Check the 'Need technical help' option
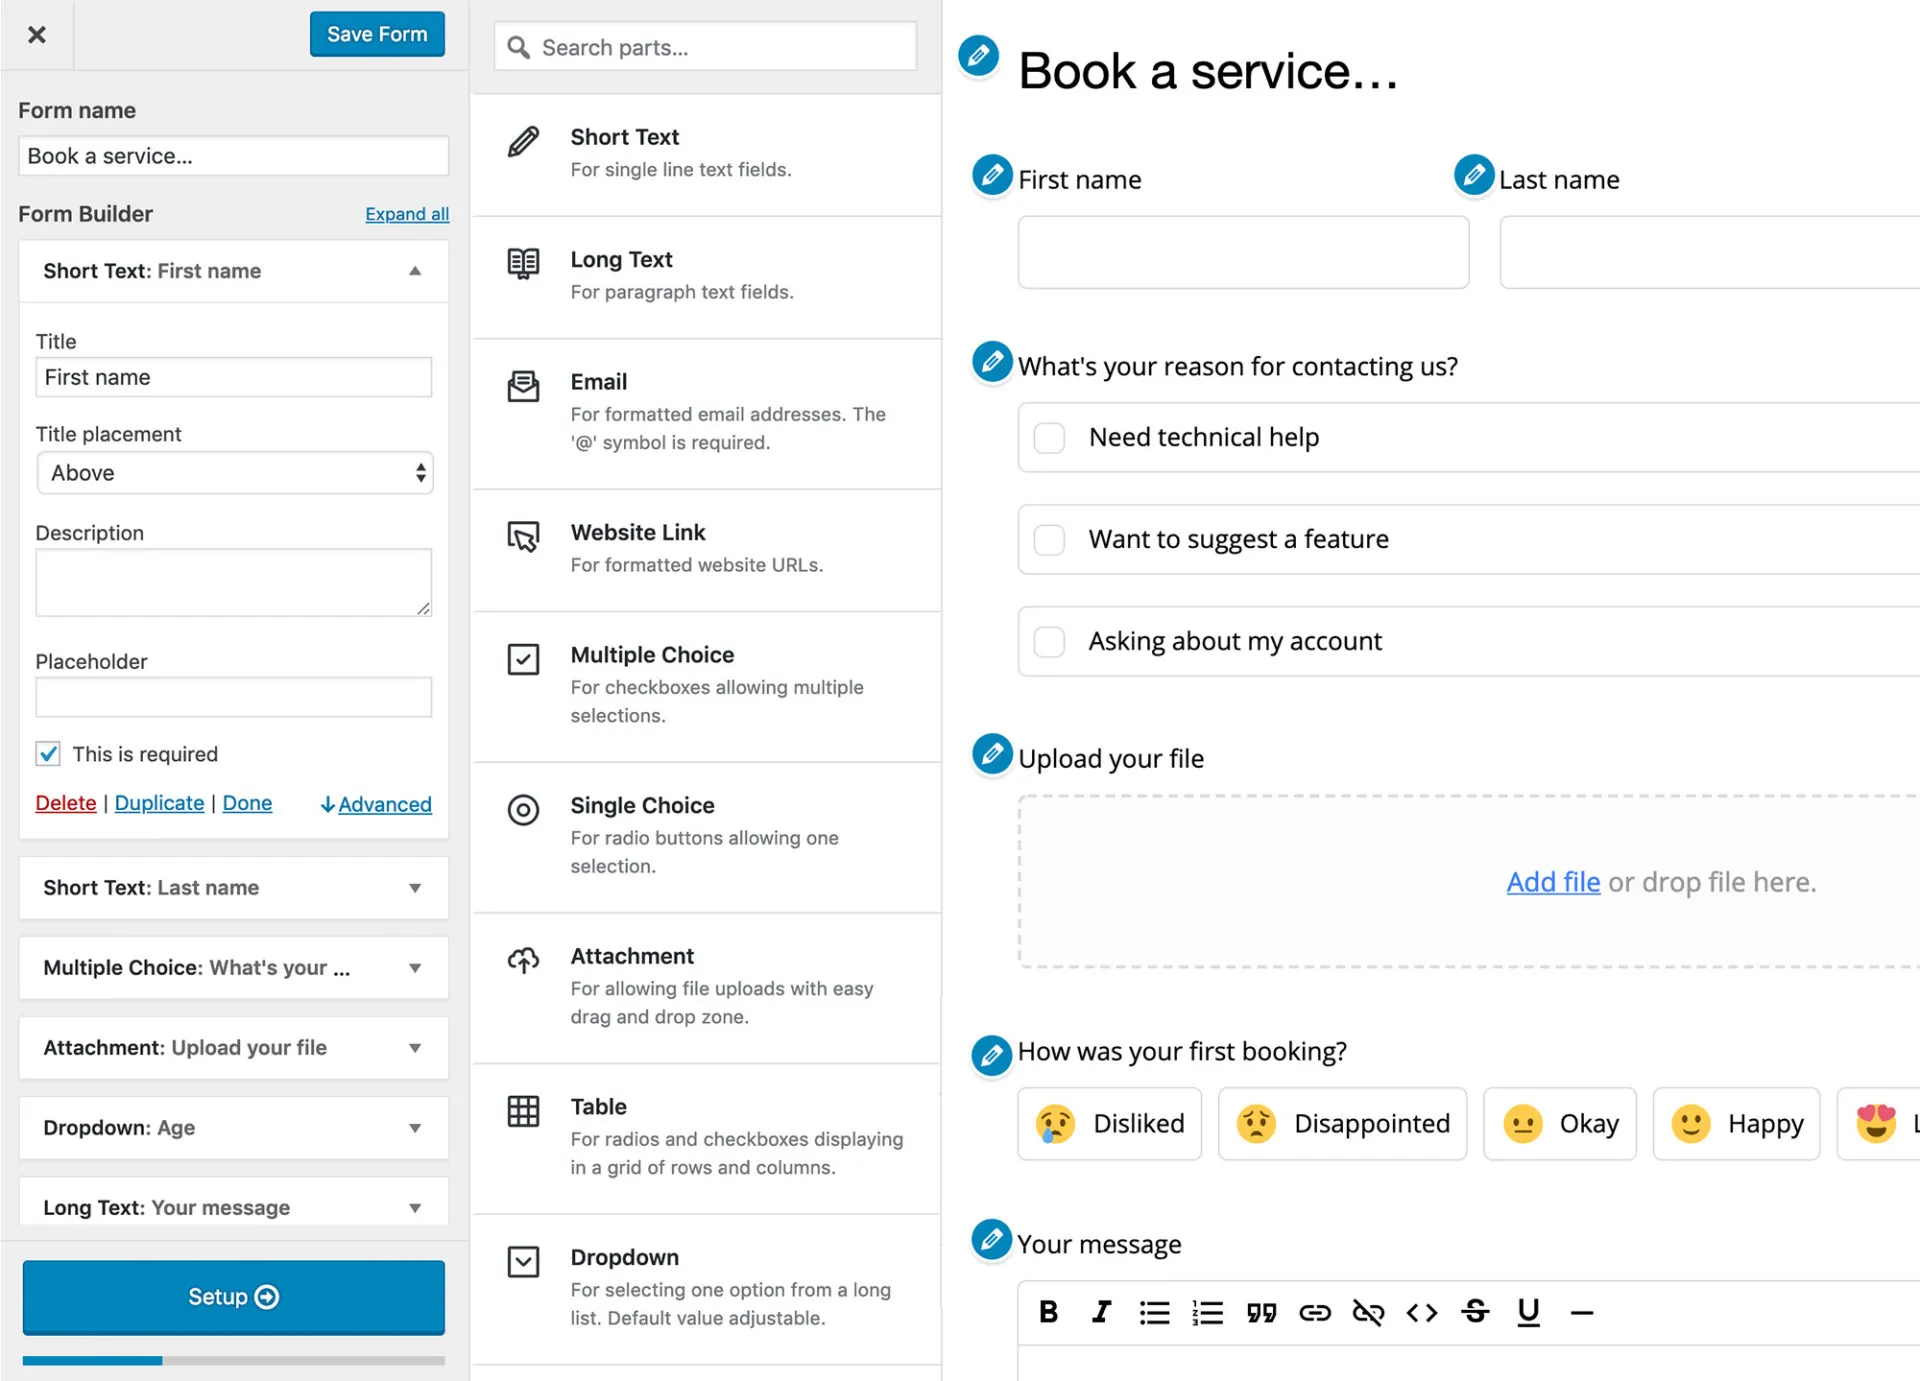The height and width of the screenshot is (1381, 1920). tap(1049, 437)
